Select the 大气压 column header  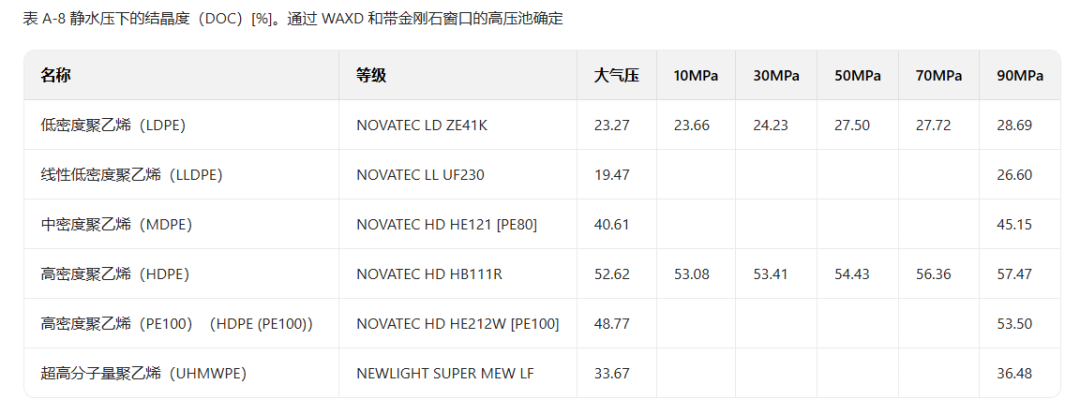(x=616, y=76)
